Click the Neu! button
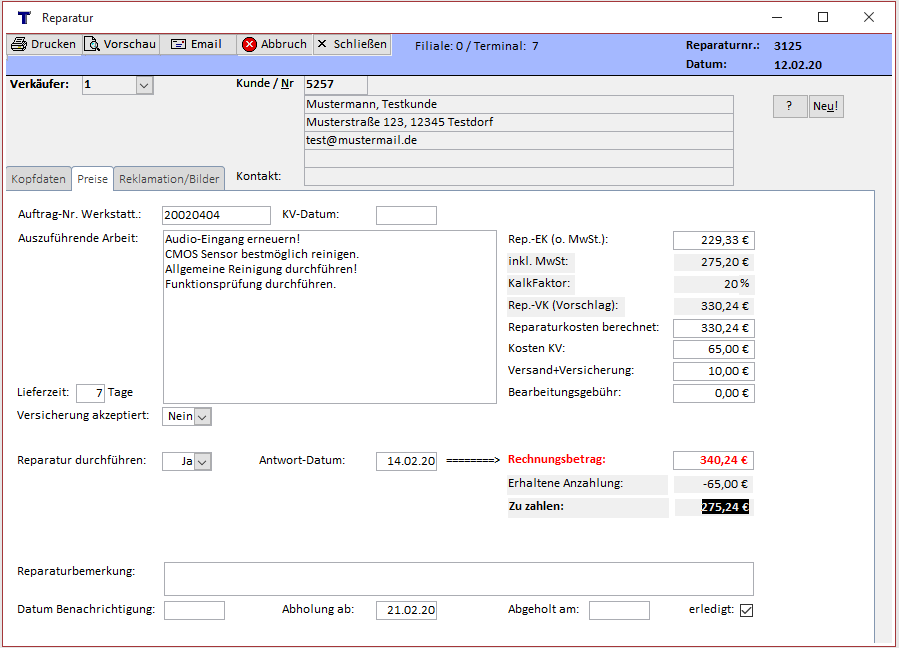 pos(826,106)
